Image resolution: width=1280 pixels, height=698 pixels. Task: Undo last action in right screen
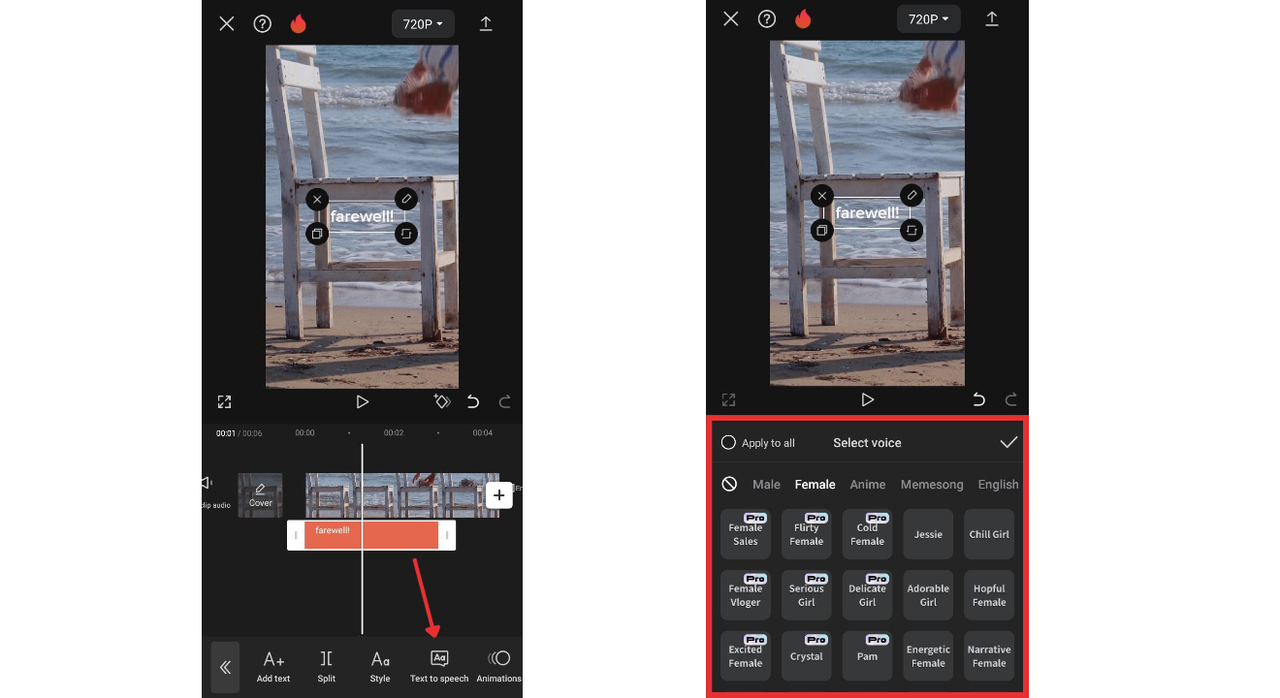point(979,400)
